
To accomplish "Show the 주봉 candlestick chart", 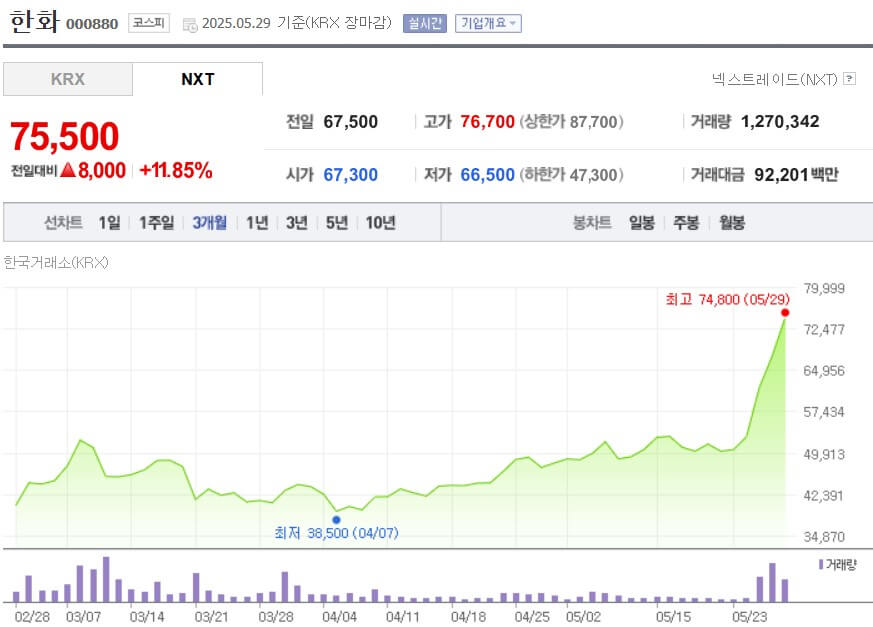I will coord(686,223).
